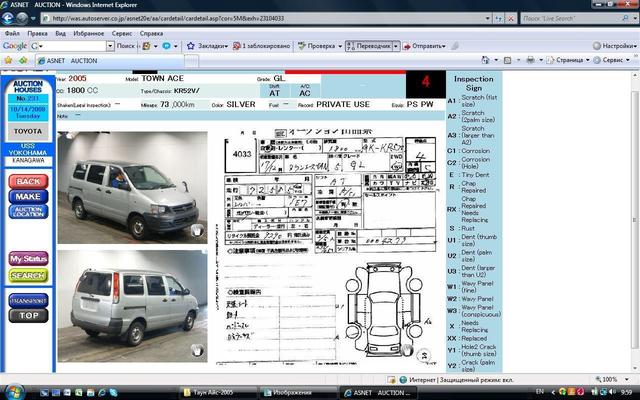Image resolution: width=640 pixels, height=400 pixels.
Task: Open the Файл menu
Action: pyautogui.click(x=12, y=33)
